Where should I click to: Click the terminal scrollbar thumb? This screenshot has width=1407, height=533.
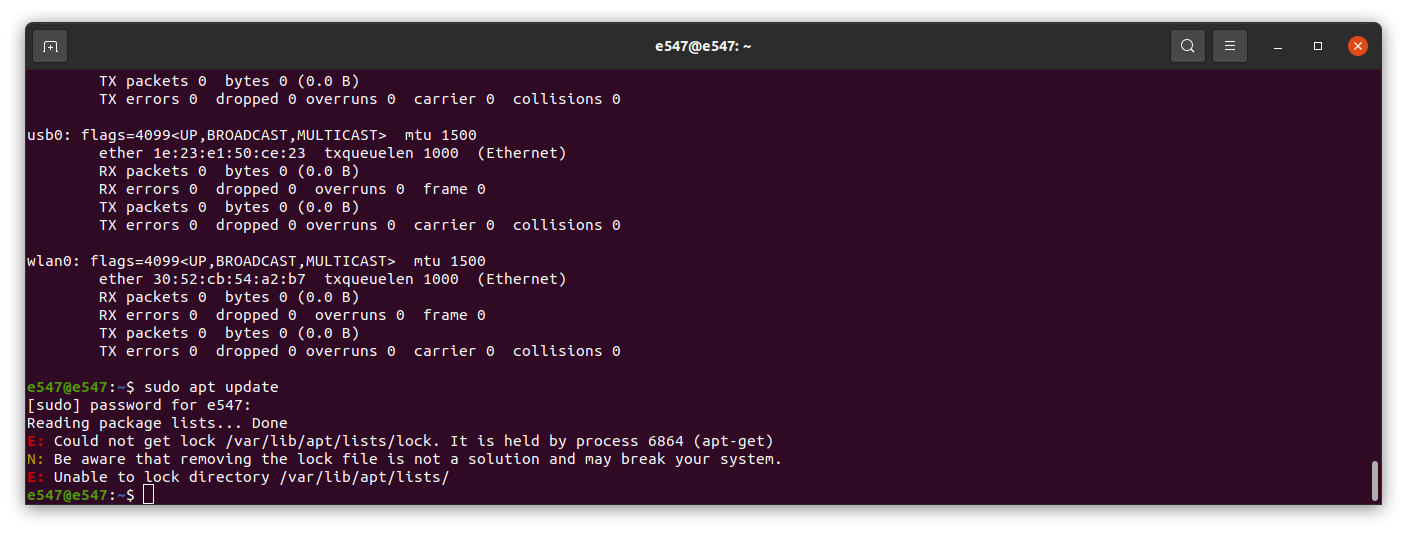pos(1375,480)
